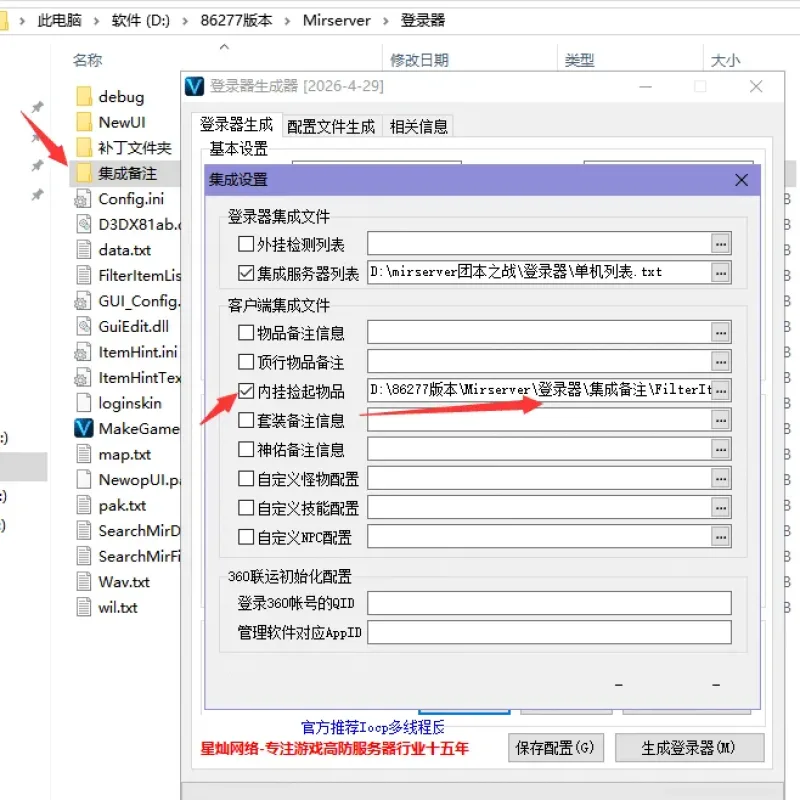800x800 pixels.
Task: Select the 集成备注 folder
Action: pyautogui.click(x=128, y=173)
